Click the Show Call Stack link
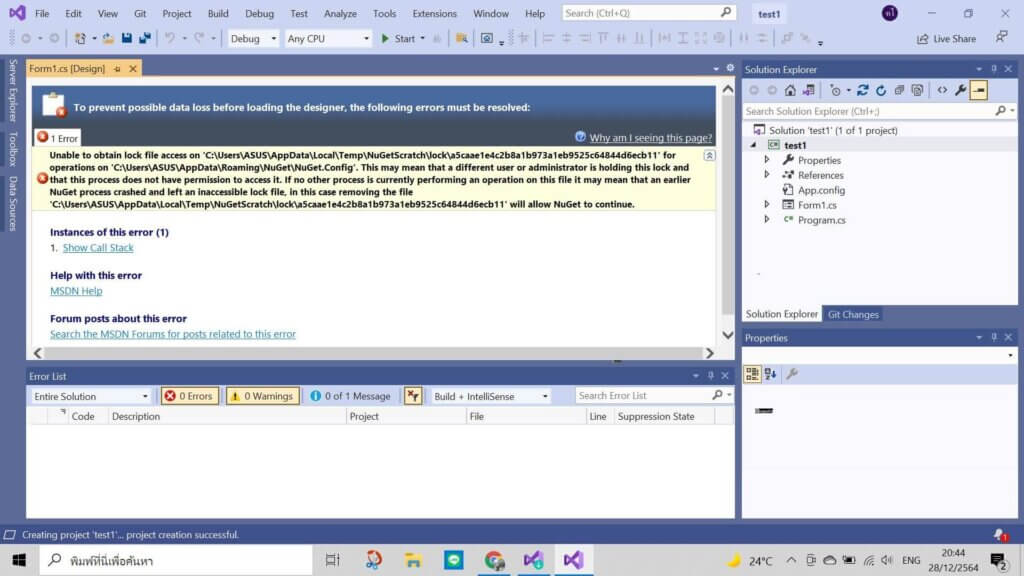 98,247
